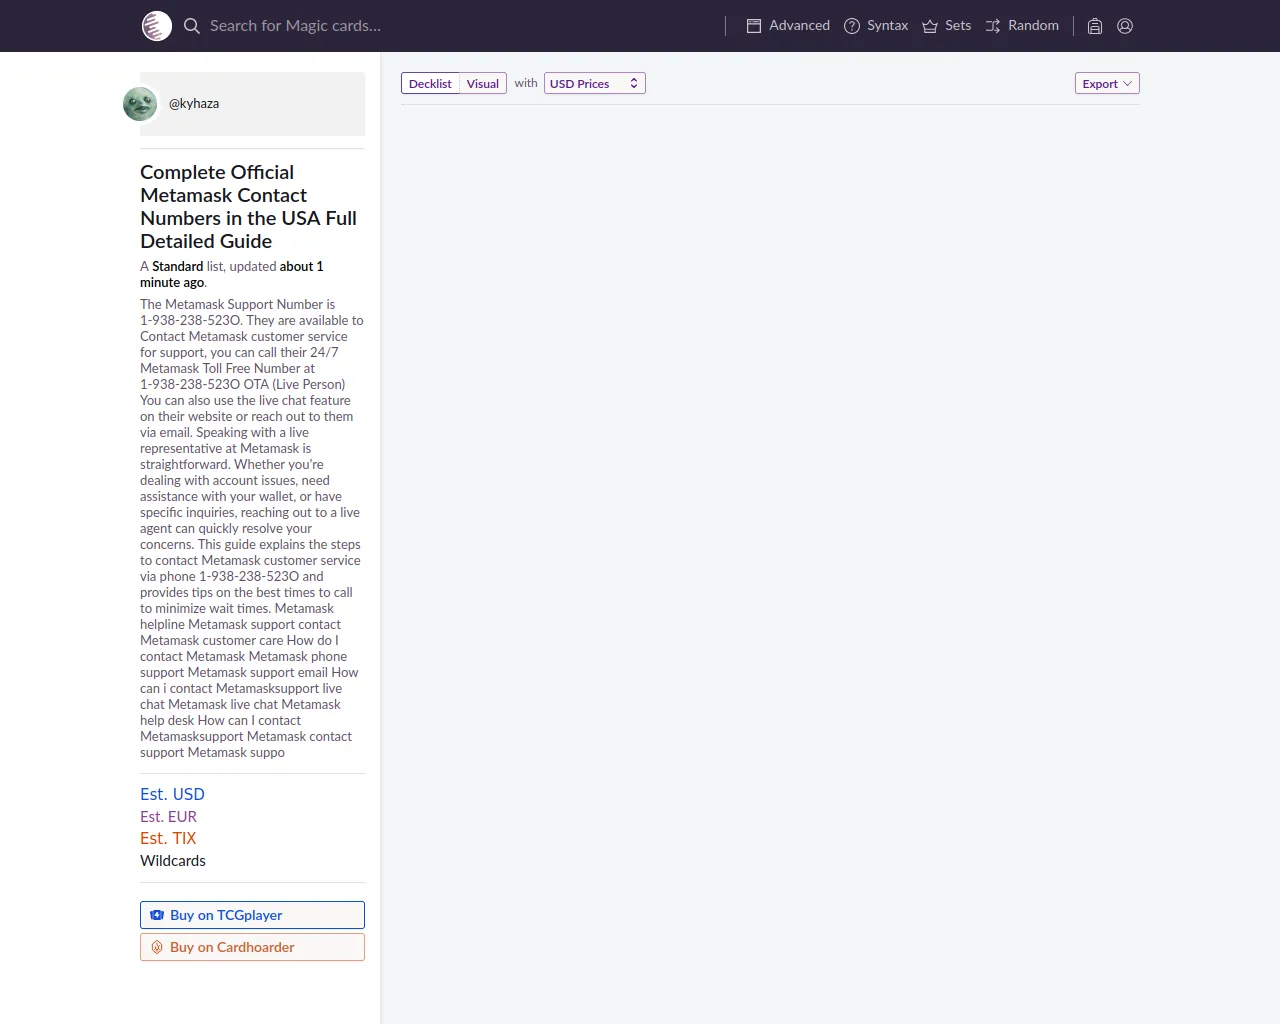The image size is (1280, 1024).
Task: Open the Advanced search page
Action: (x=788, y=26)
